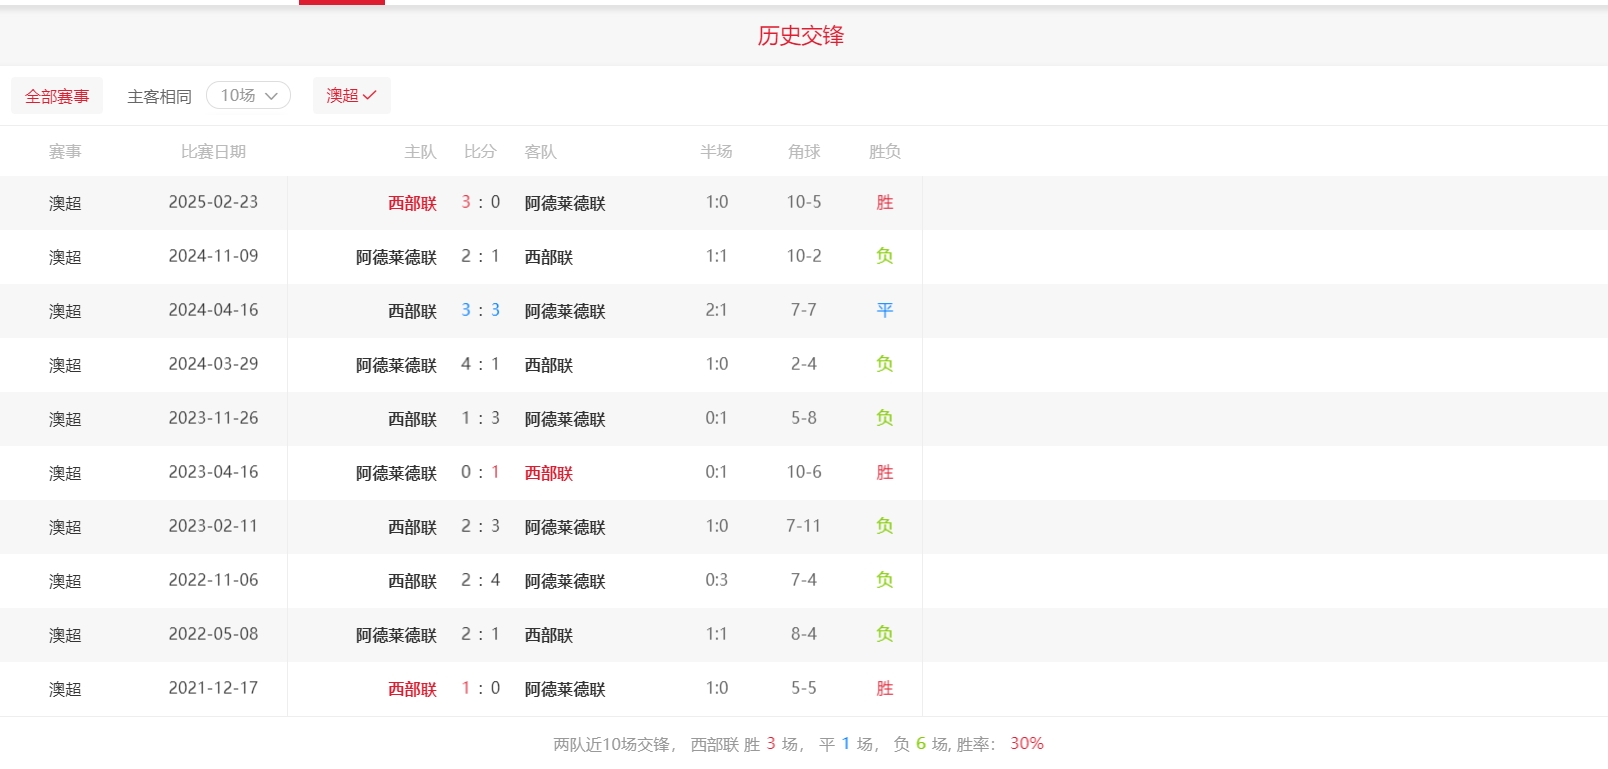Click red away team 西部联 in 2023-04-16 match
This screenshot has width=1608, height=769.
tap(549, 473)
